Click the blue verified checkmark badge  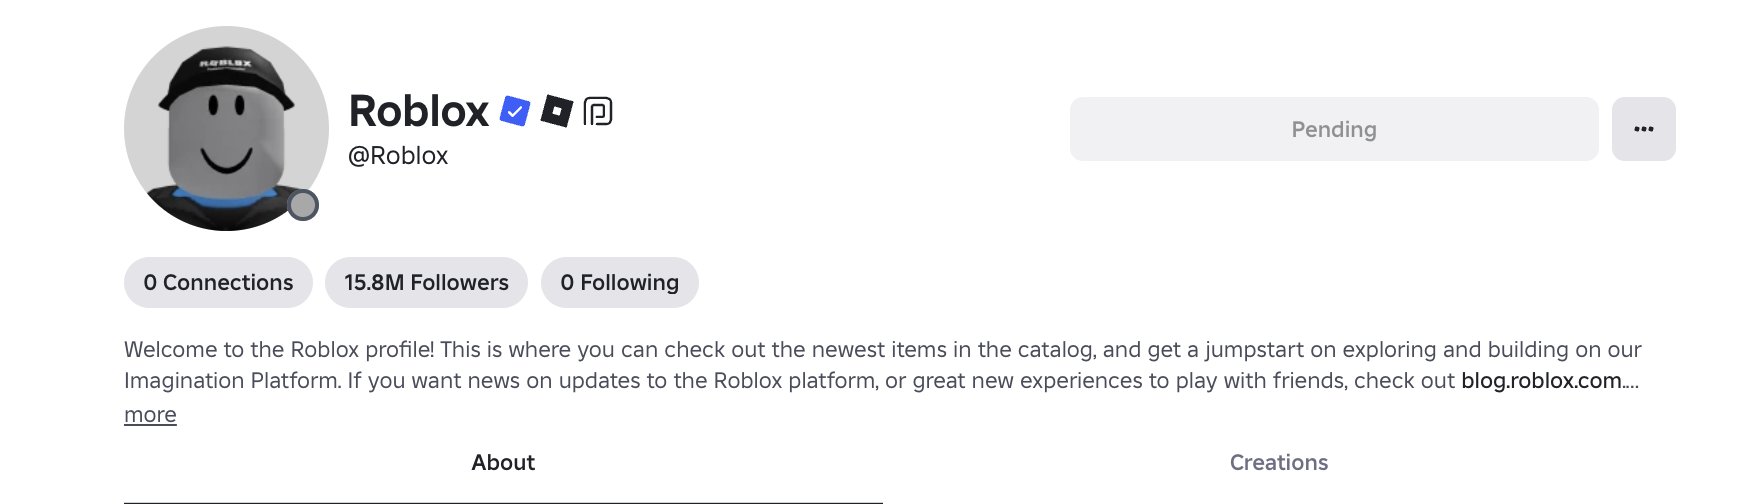515,111
